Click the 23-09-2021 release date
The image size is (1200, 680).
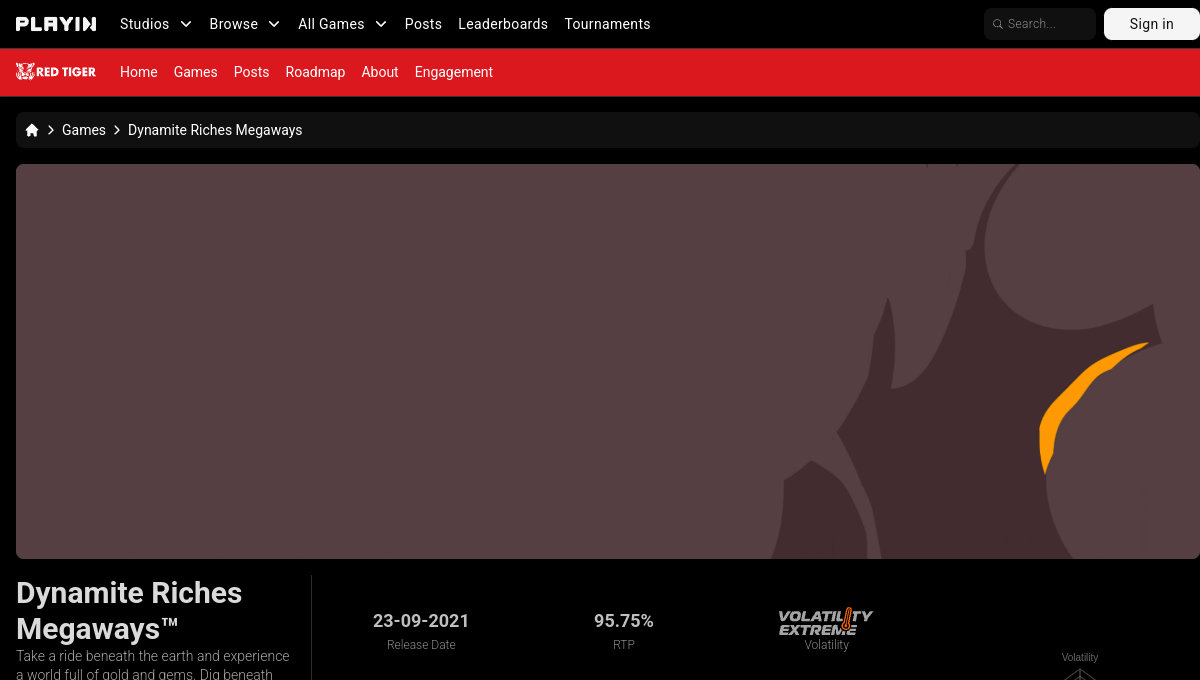[421, 621]
